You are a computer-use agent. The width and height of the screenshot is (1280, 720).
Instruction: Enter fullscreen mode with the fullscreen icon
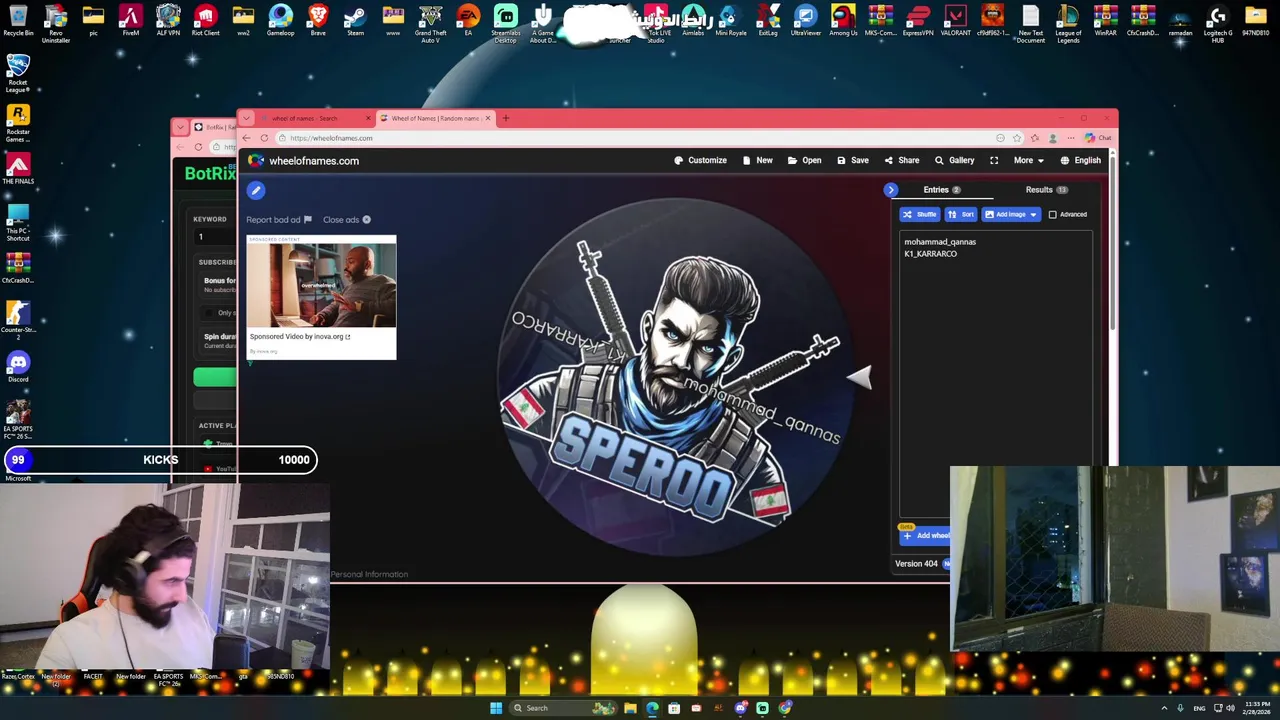[994, 160]
